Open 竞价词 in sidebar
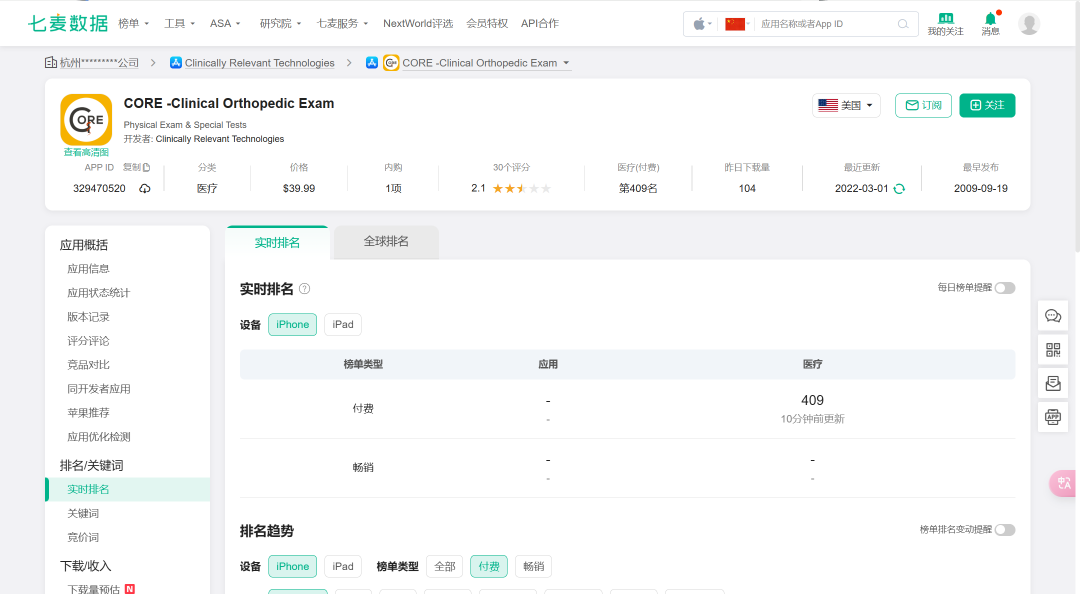Viewport: 1080px width, 594px height. coord(83,537)
